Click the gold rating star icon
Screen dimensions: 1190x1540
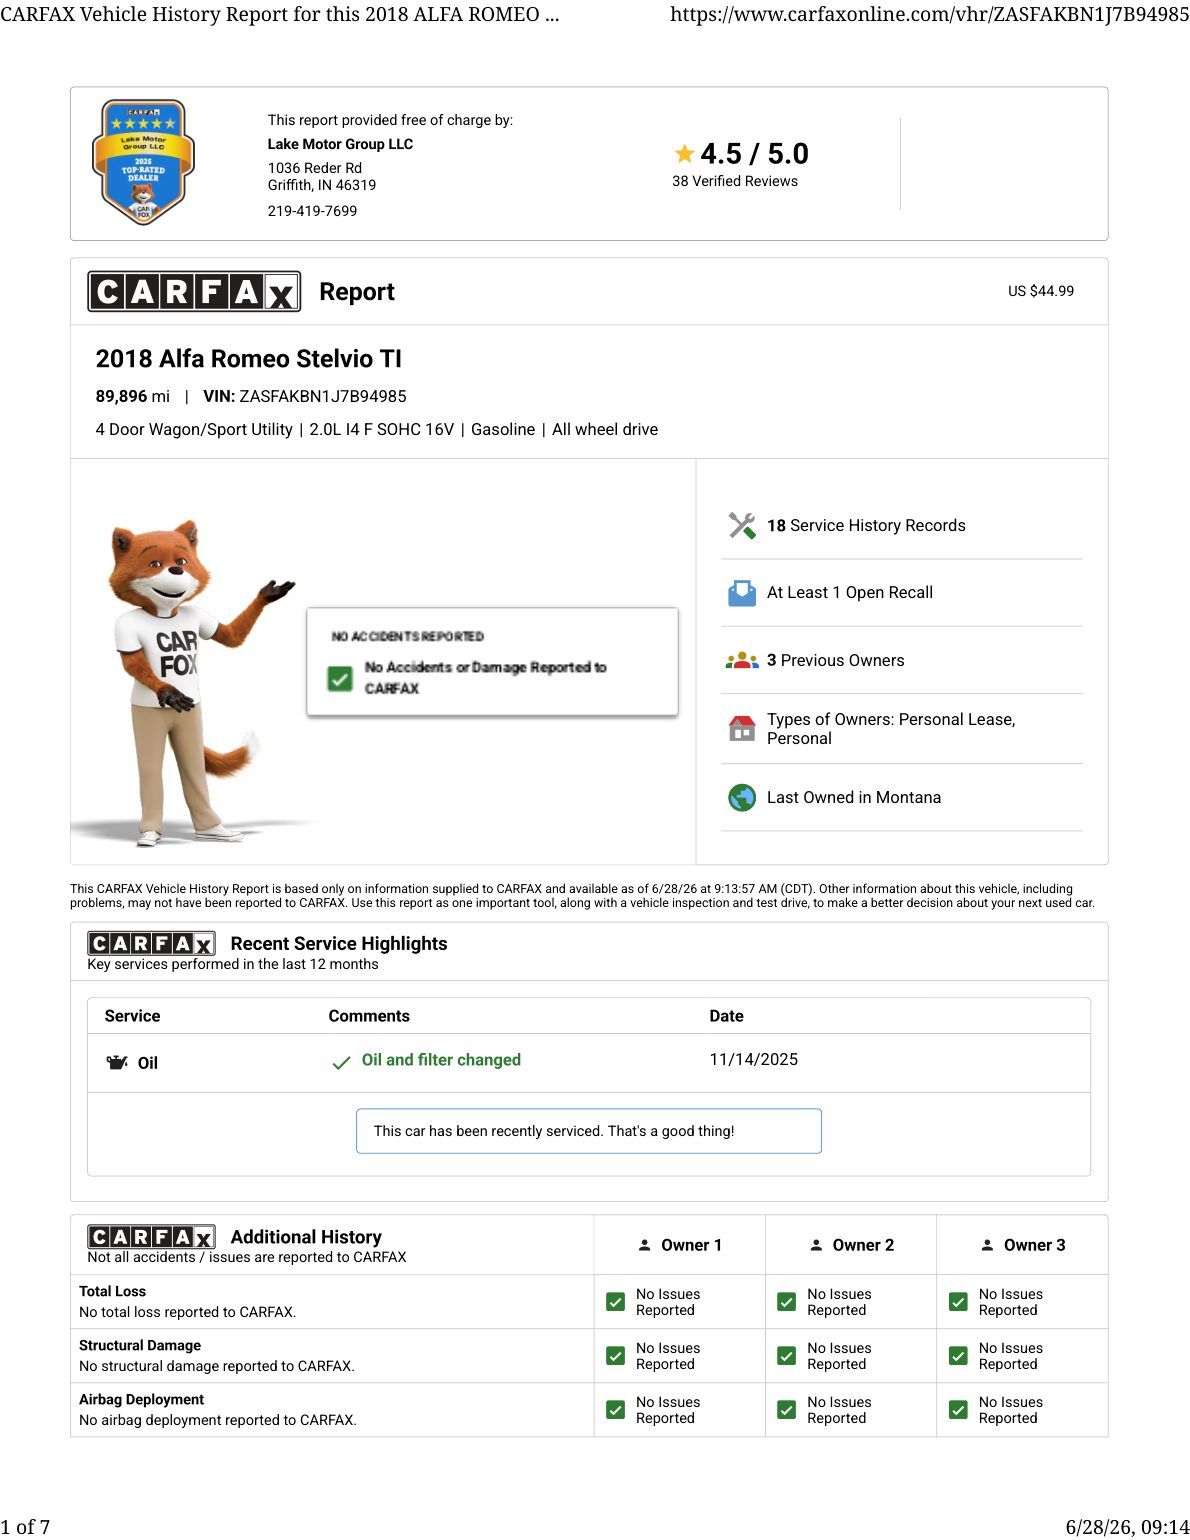coord(684,154)
